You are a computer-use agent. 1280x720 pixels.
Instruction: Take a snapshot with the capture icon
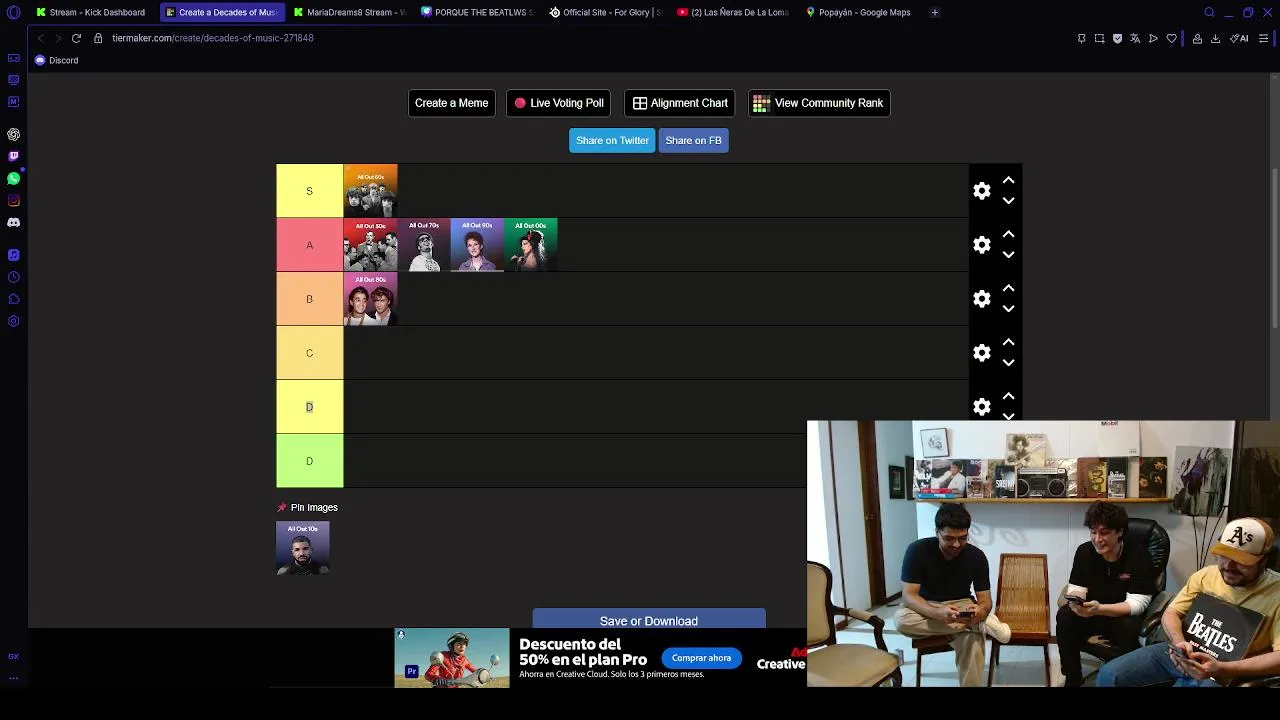pos(1099,38)
